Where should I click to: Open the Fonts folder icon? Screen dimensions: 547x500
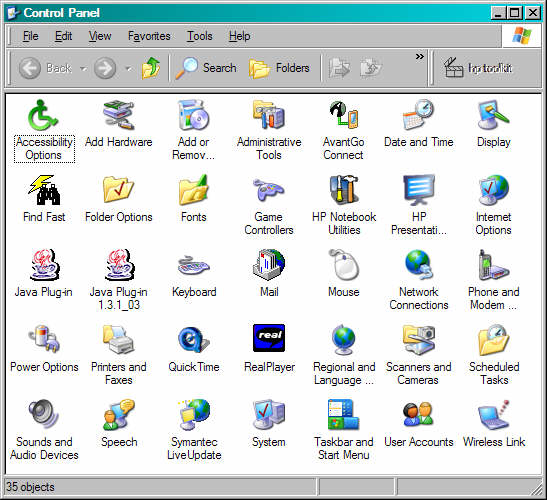click(194, 190)
